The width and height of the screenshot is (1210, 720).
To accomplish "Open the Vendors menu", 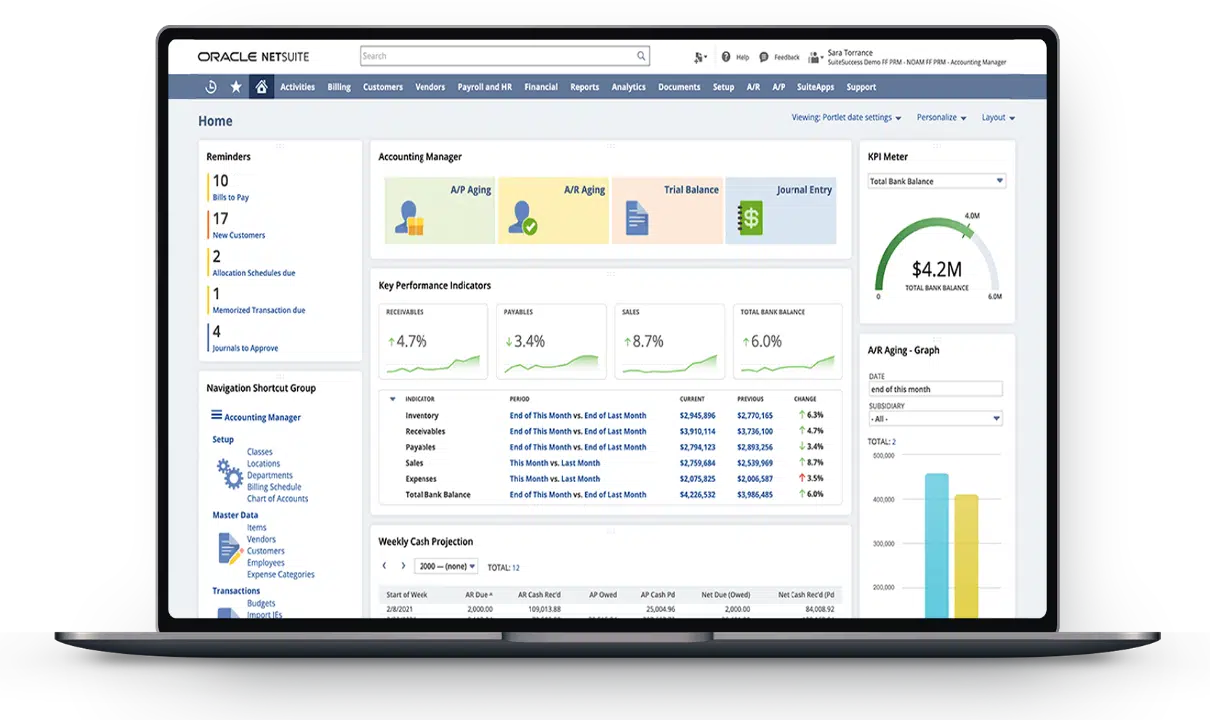I will point(430,87).
